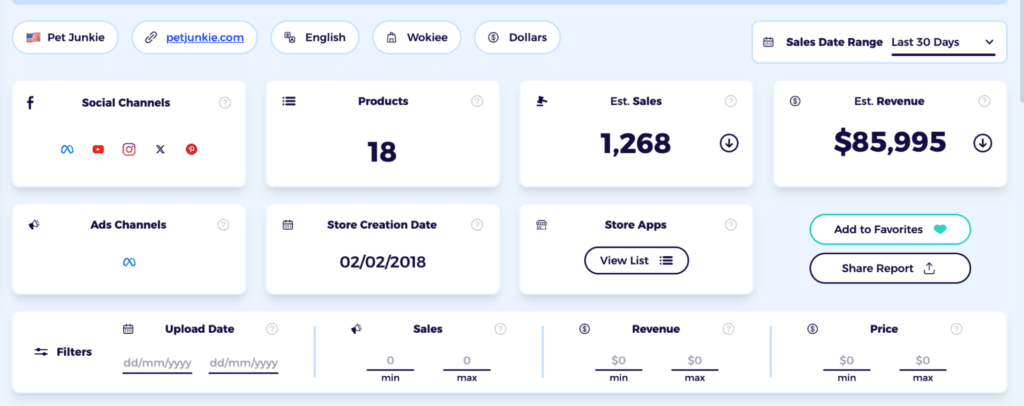
Task: Click the help icon next to Revenue filter
Action: click(728, 329)
